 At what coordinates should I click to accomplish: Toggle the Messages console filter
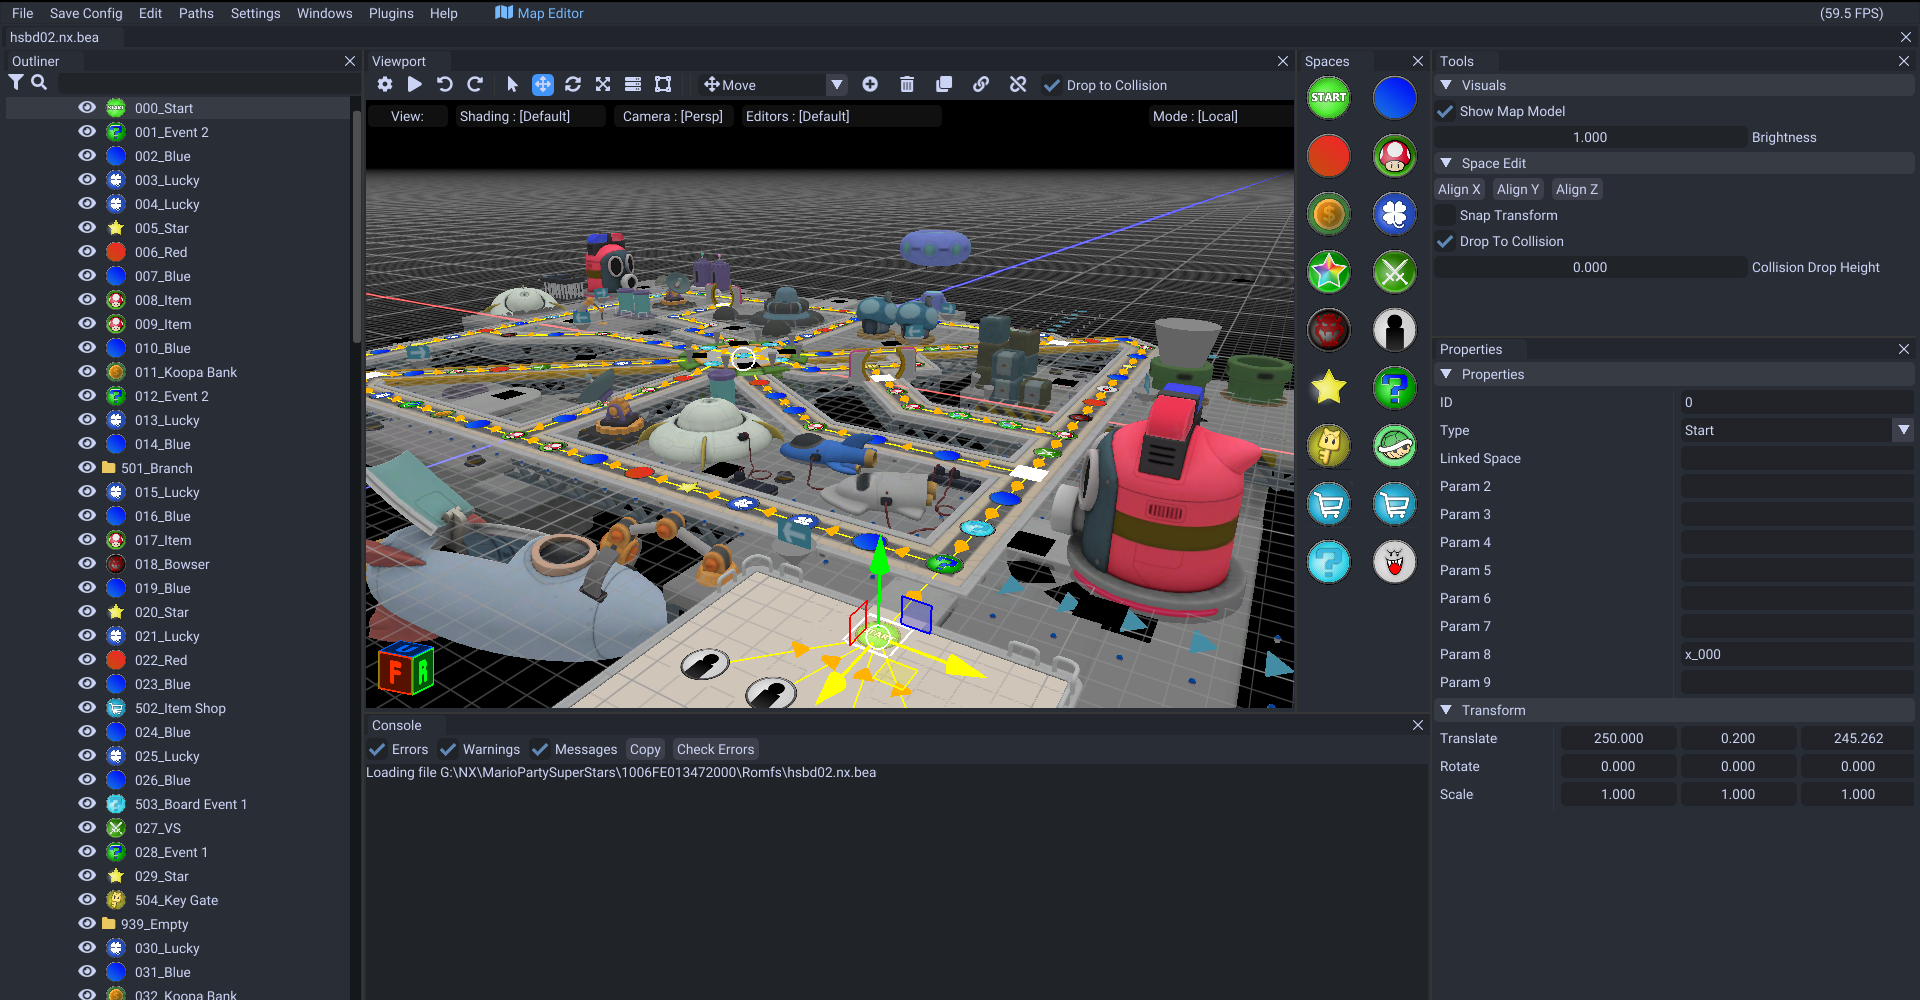(x=540, y=749)
